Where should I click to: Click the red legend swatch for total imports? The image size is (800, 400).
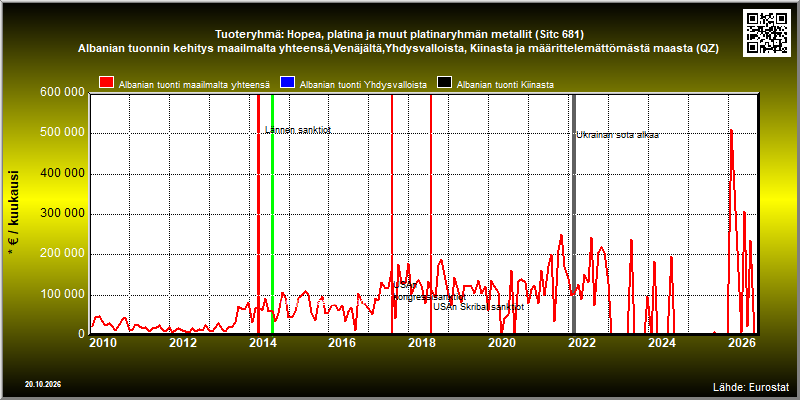[106, 84]
